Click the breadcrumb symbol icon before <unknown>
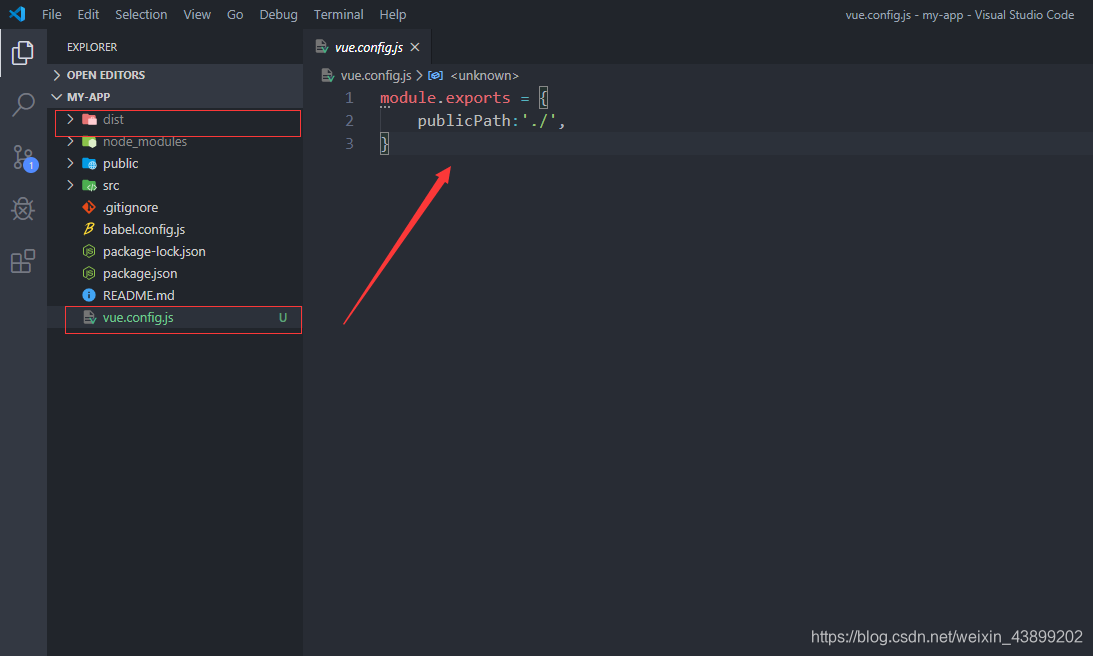1093x656 pixels. [436, 75]
